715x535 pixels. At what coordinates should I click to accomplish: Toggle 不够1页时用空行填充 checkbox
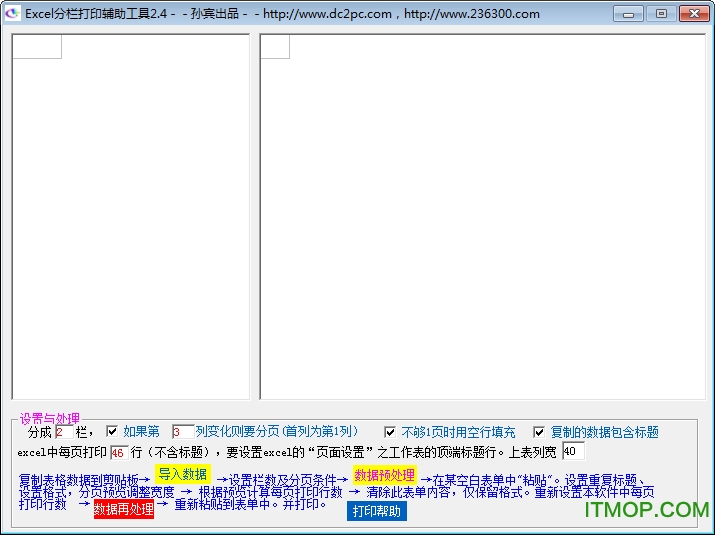(390, 432)
